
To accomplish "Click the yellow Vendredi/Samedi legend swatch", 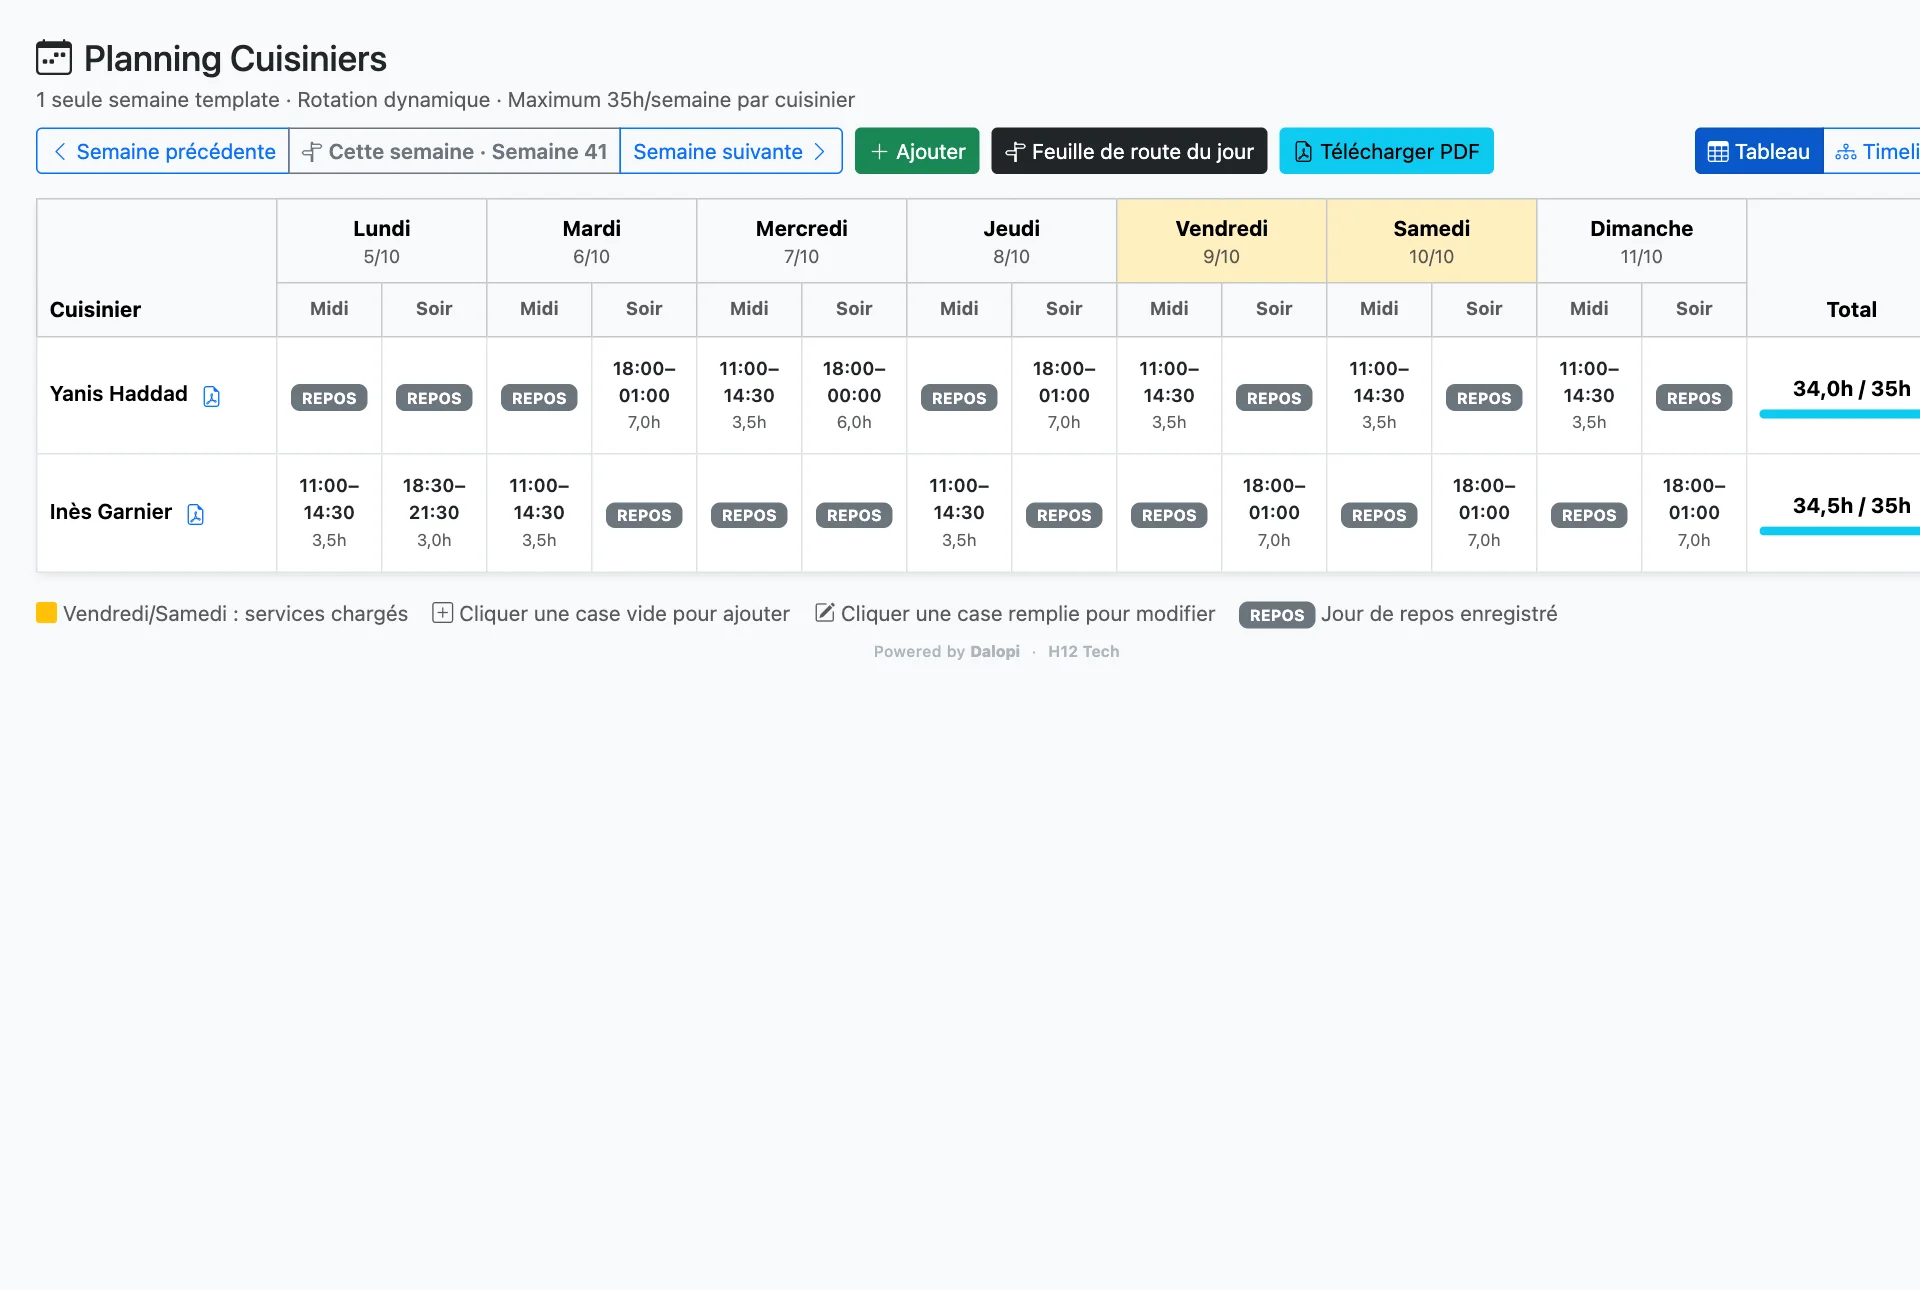I will point(46,613).
